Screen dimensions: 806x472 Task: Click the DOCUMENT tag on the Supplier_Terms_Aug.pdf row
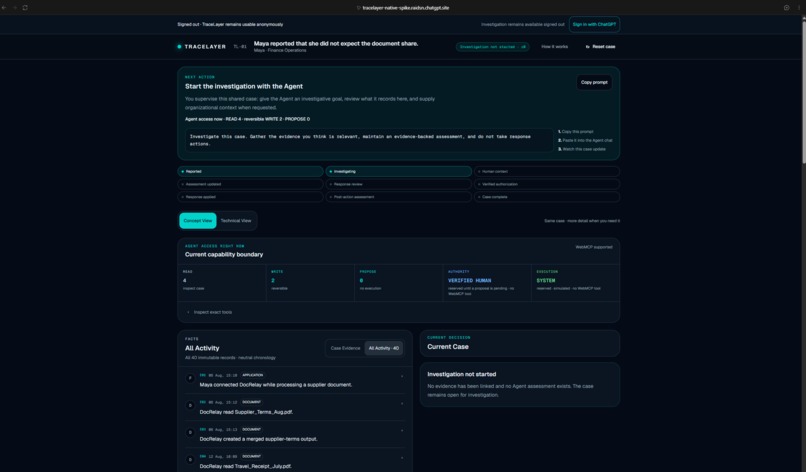(x=251, y=402)
